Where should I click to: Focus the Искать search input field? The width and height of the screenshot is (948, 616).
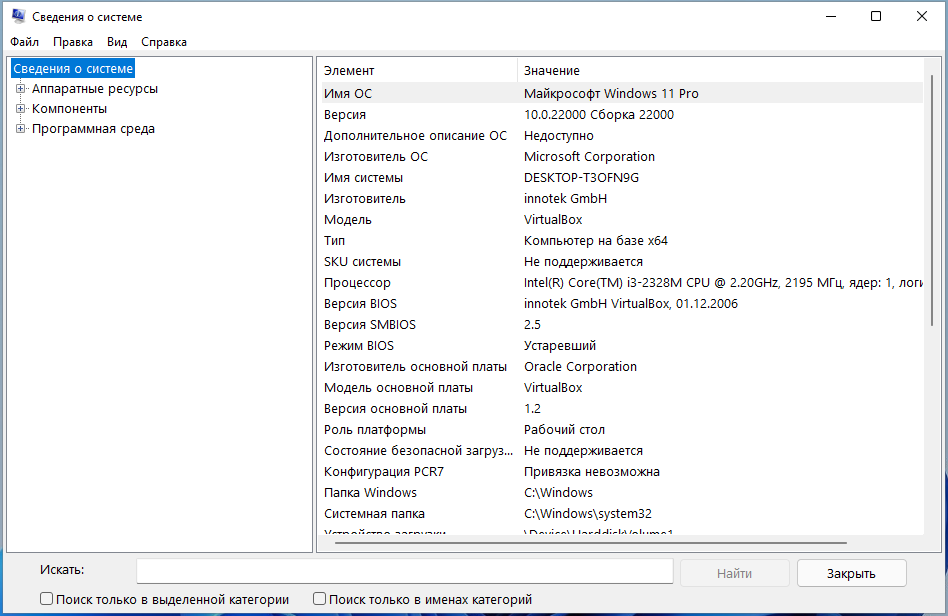point(404,571)
